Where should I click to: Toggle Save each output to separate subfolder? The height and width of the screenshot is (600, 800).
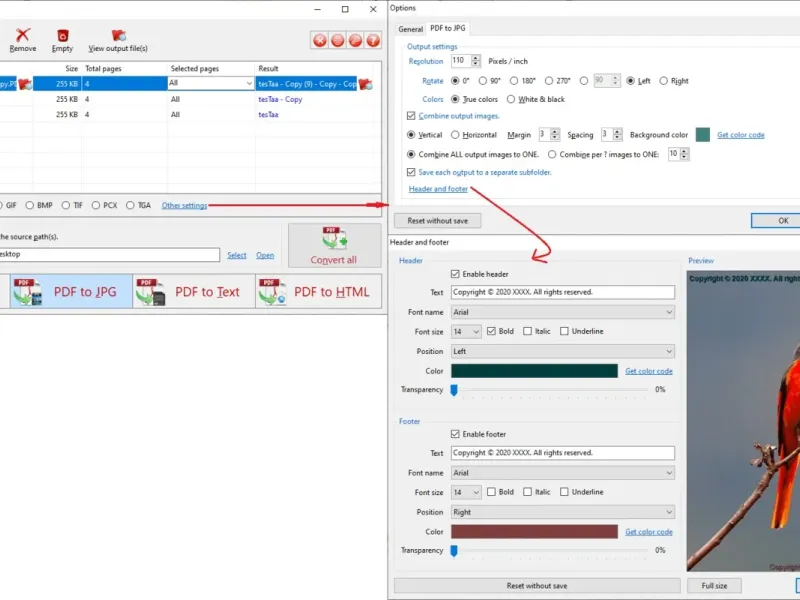[x=411, y=172]
